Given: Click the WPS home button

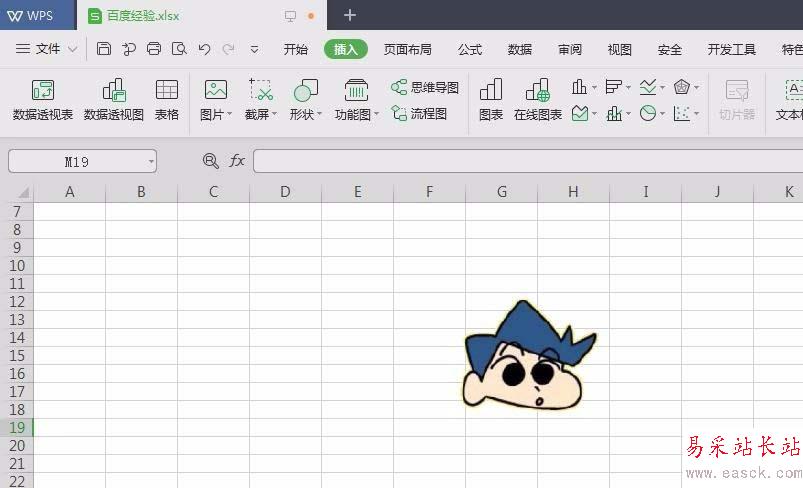Looking at the screenshot, I should click(x=37, y=15).
